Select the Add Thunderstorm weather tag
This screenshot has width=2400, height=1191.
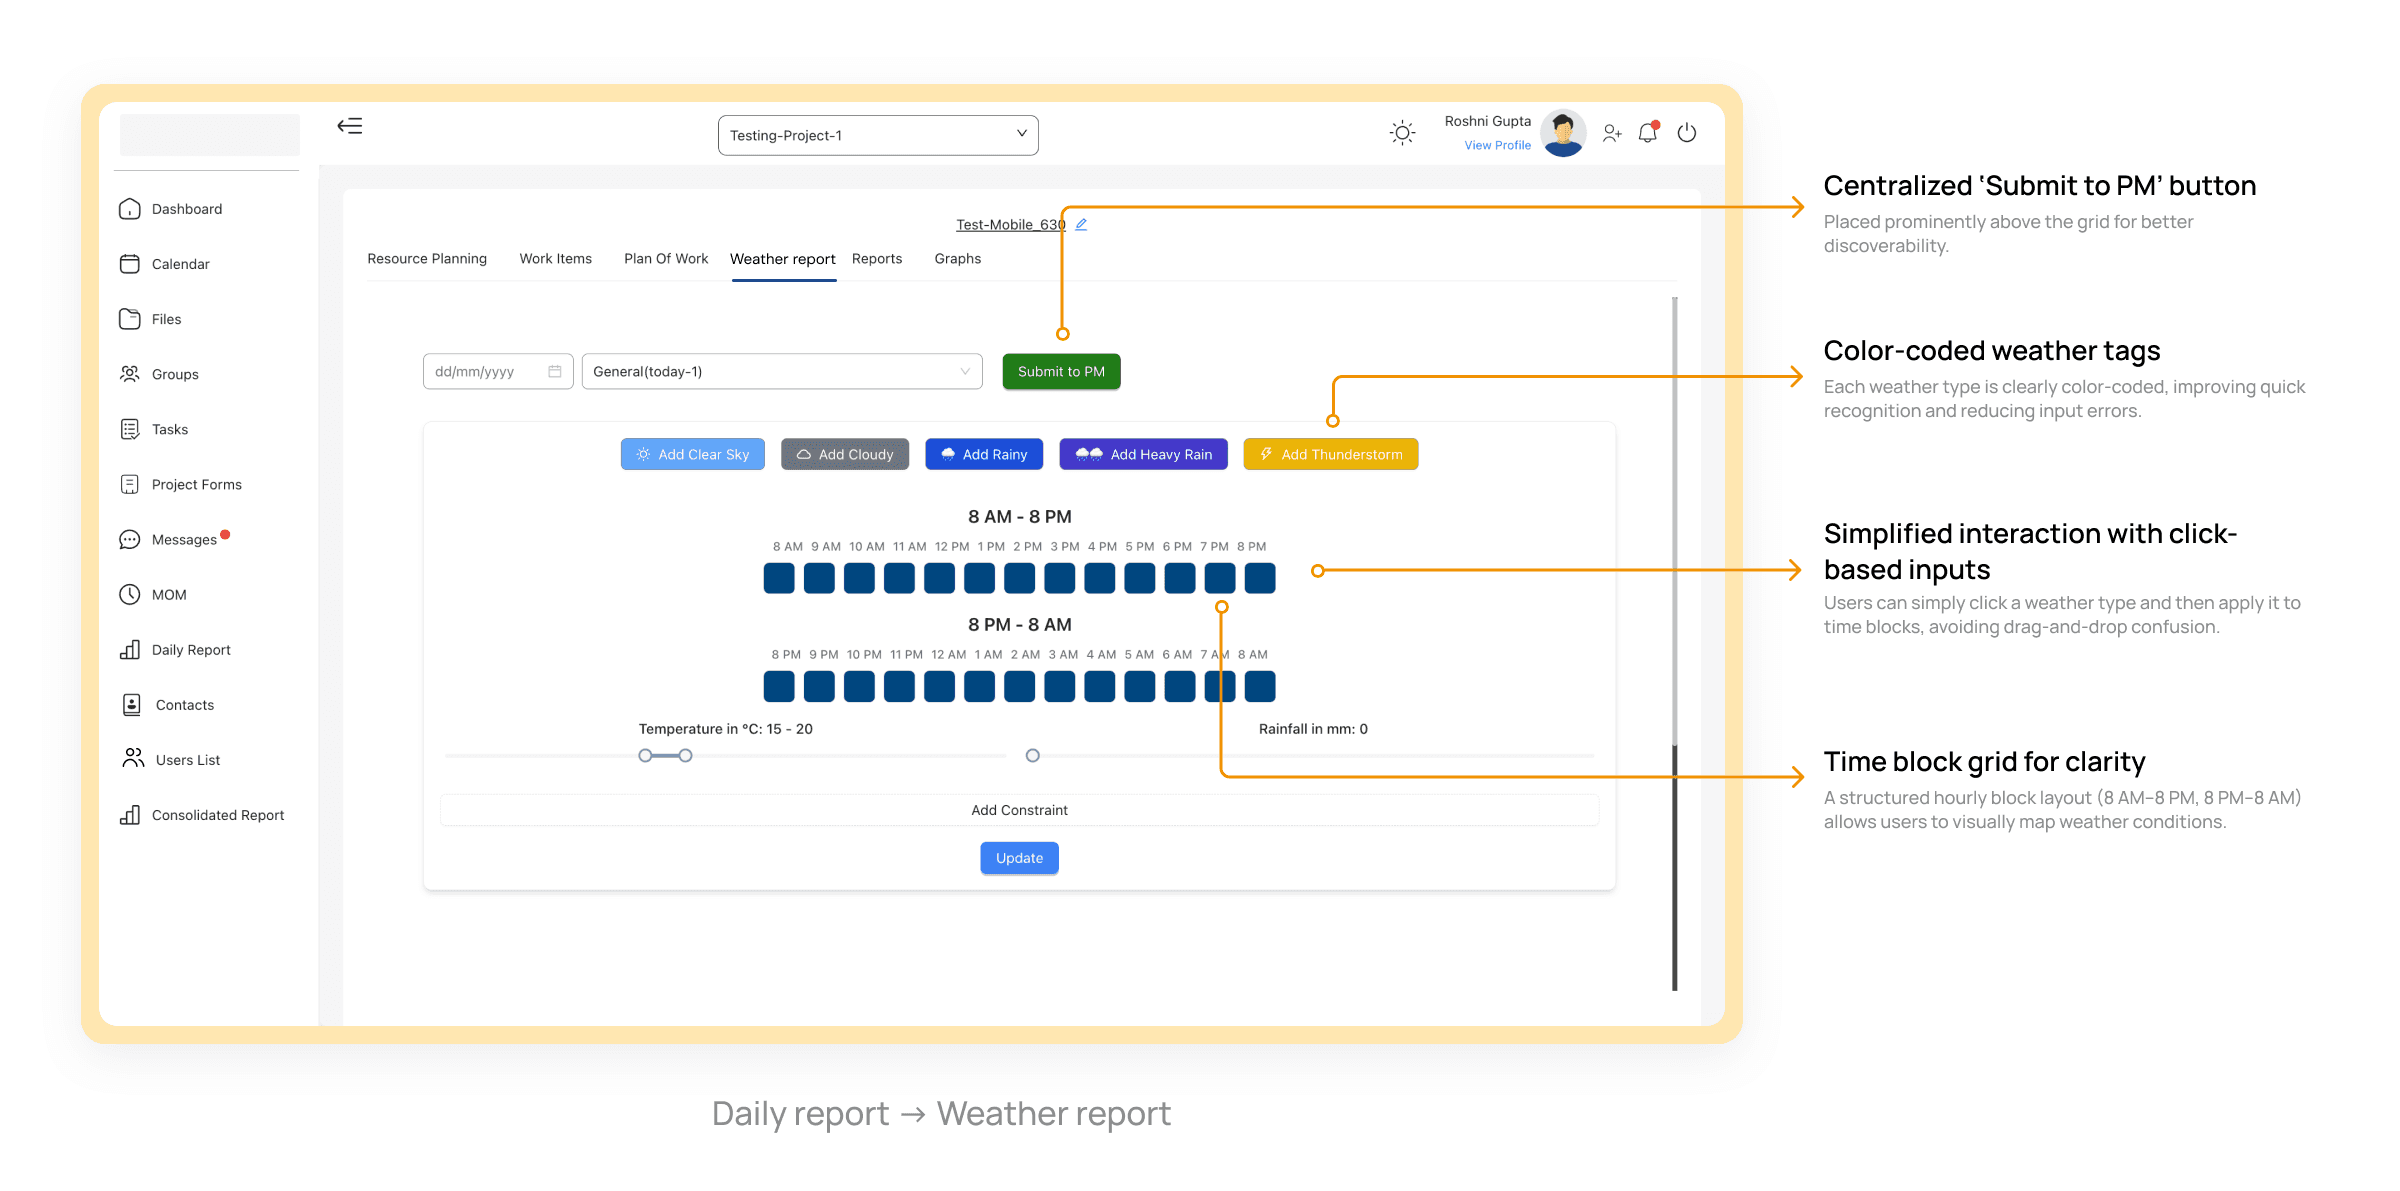(1330, 454)
